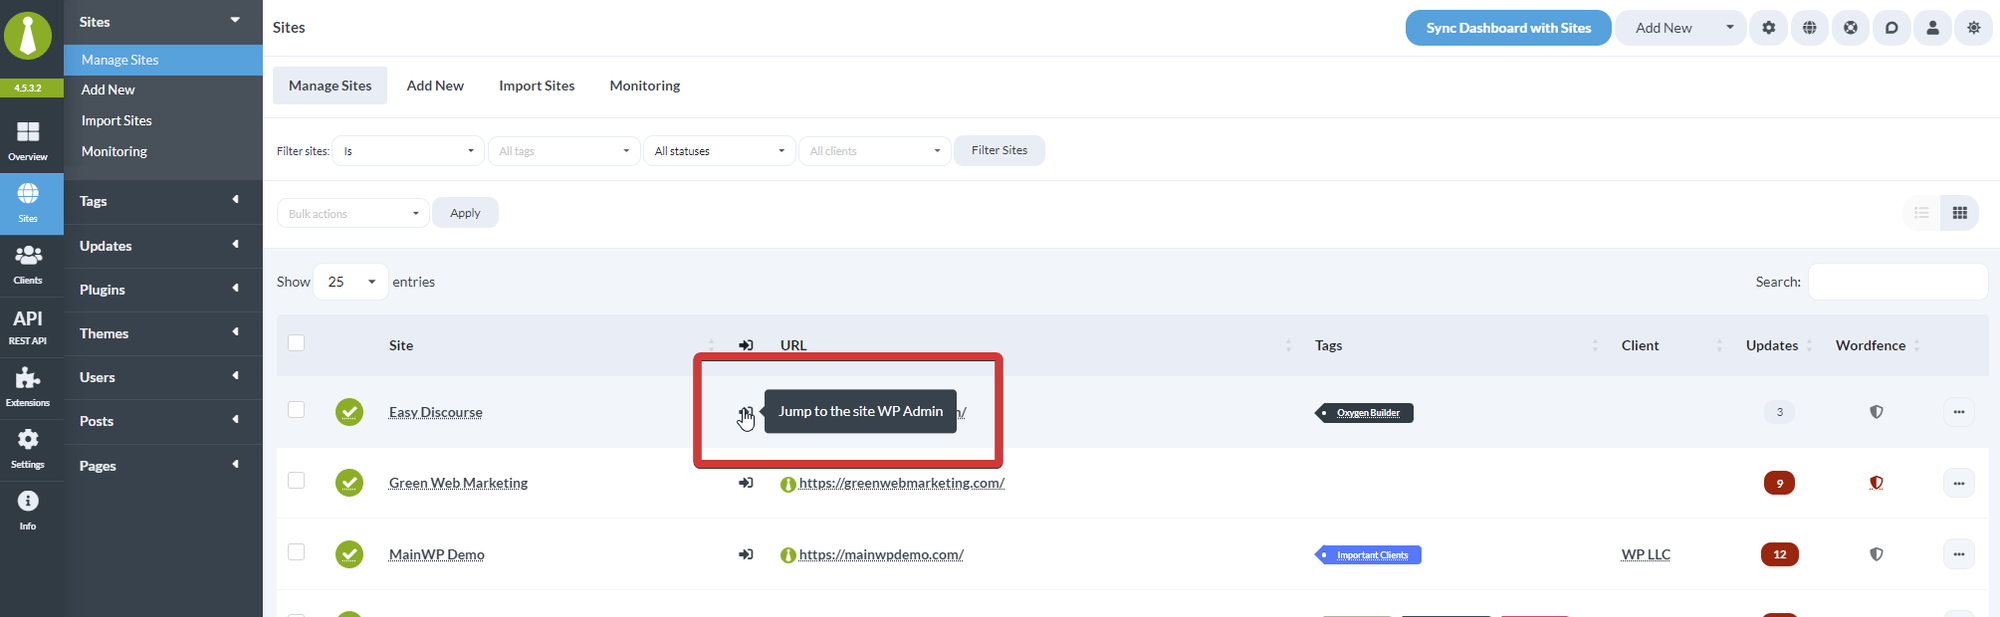2000x617 pixels.
Task: Open the Settings gear sidebar icon
Action: tap(28, 450)
